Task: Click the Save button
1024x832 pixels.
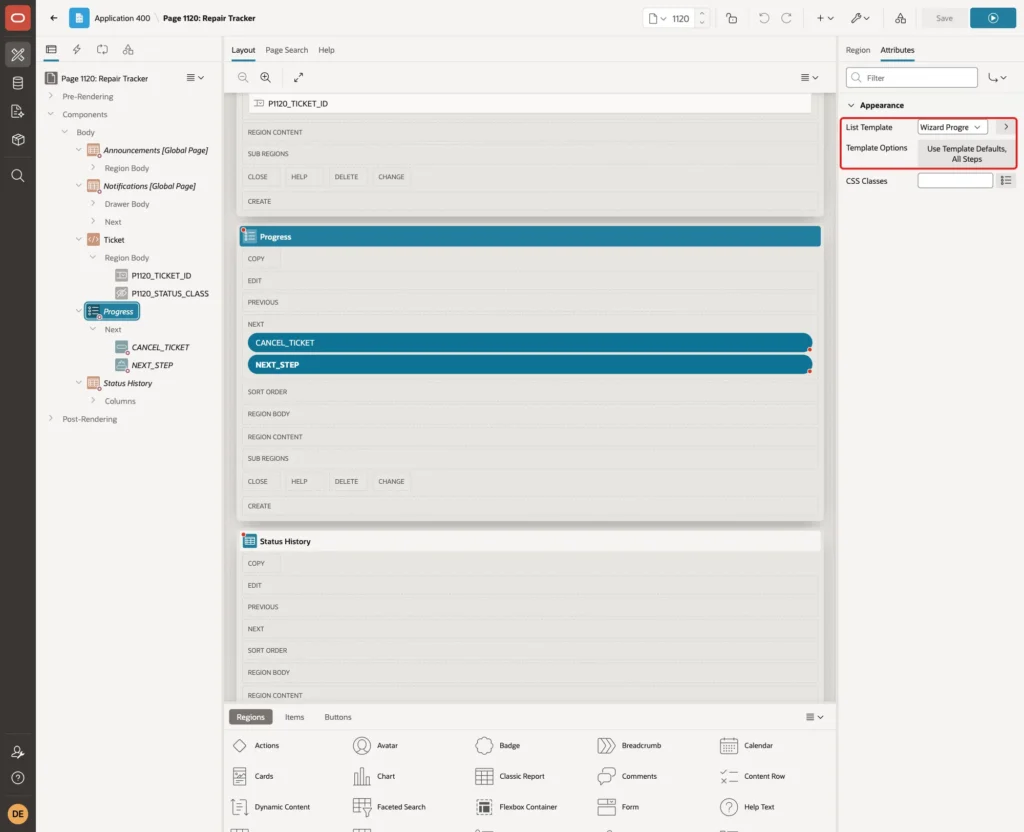Action: tap(944, 18)
